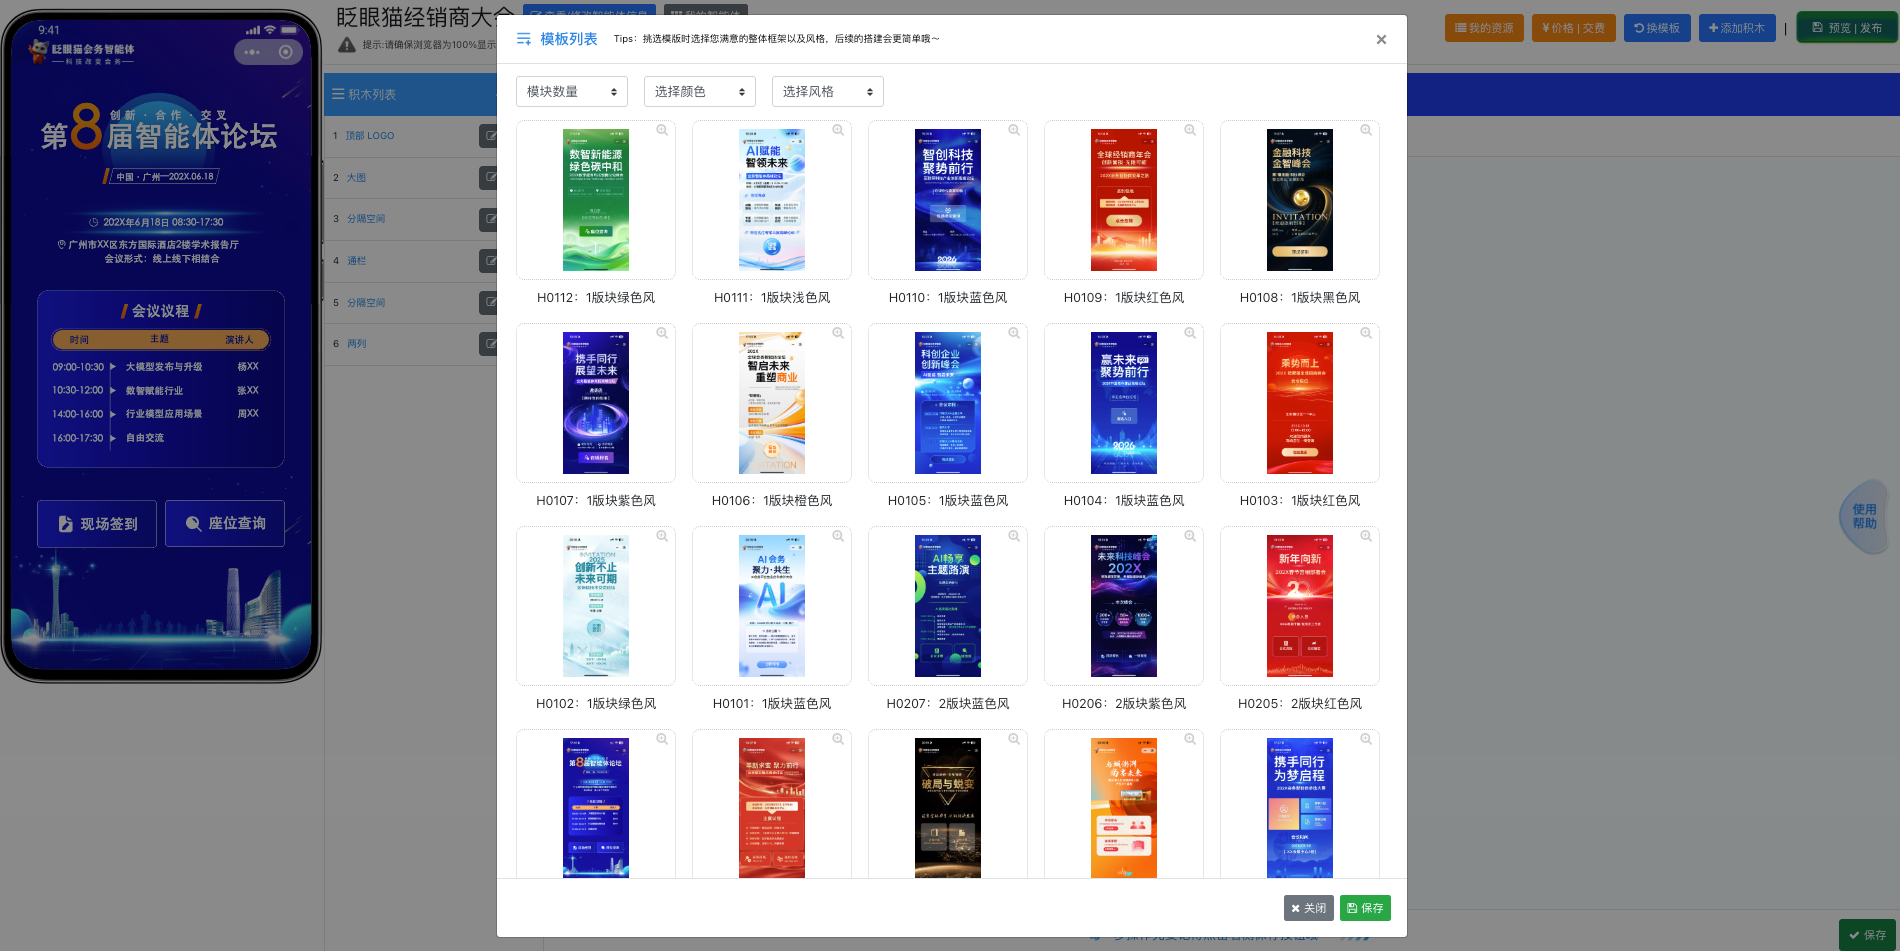Open 我的资源 in top toolbar

click(1484, 28)
